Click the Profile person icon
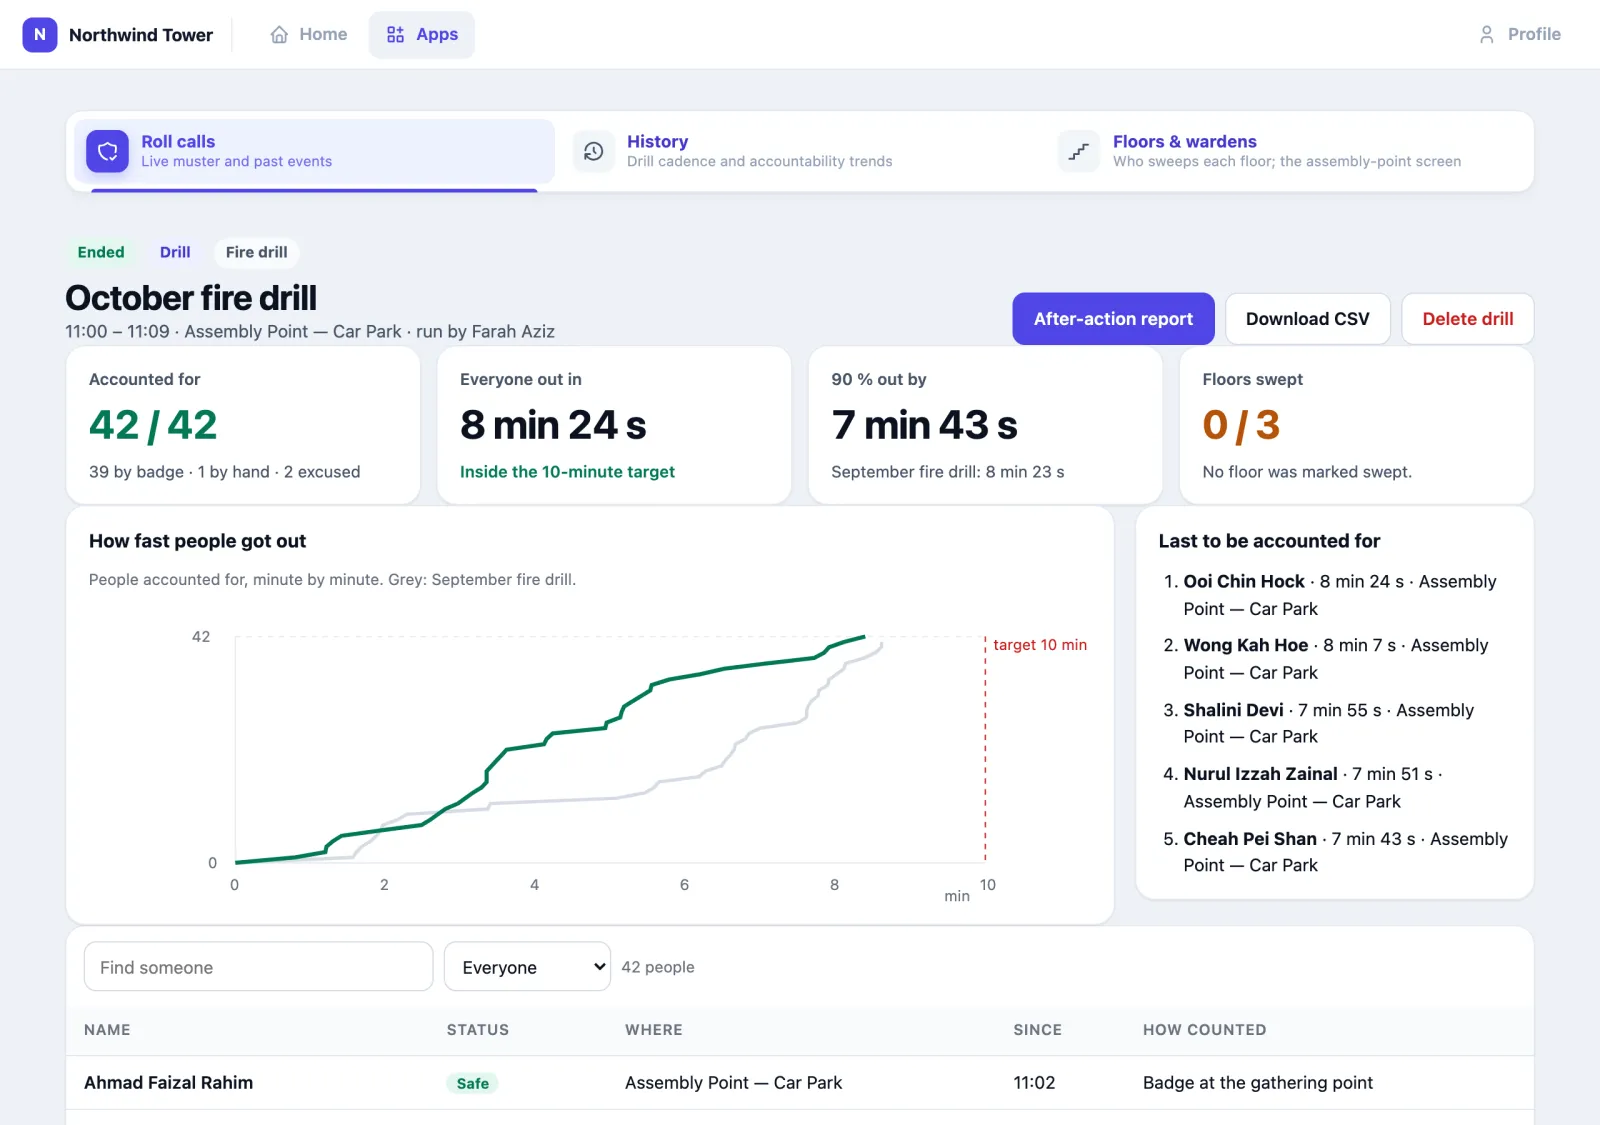1600x1125 pixels. 1487,34
